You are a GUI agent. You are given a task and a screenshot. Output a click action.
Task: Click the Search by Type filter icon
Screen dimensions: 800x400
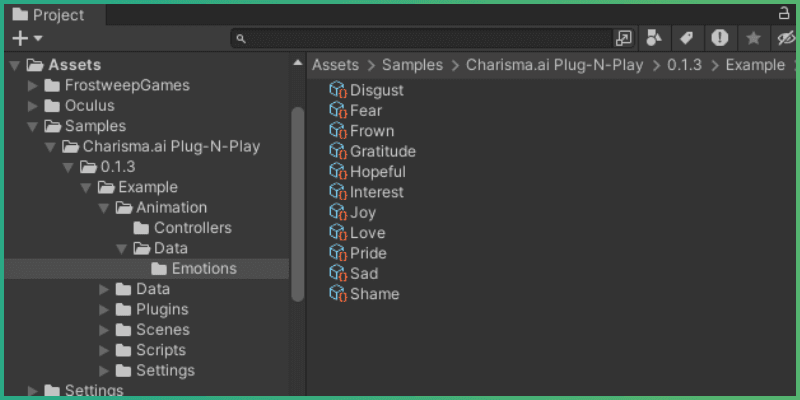pyautogui.click(x=653, y=38)
